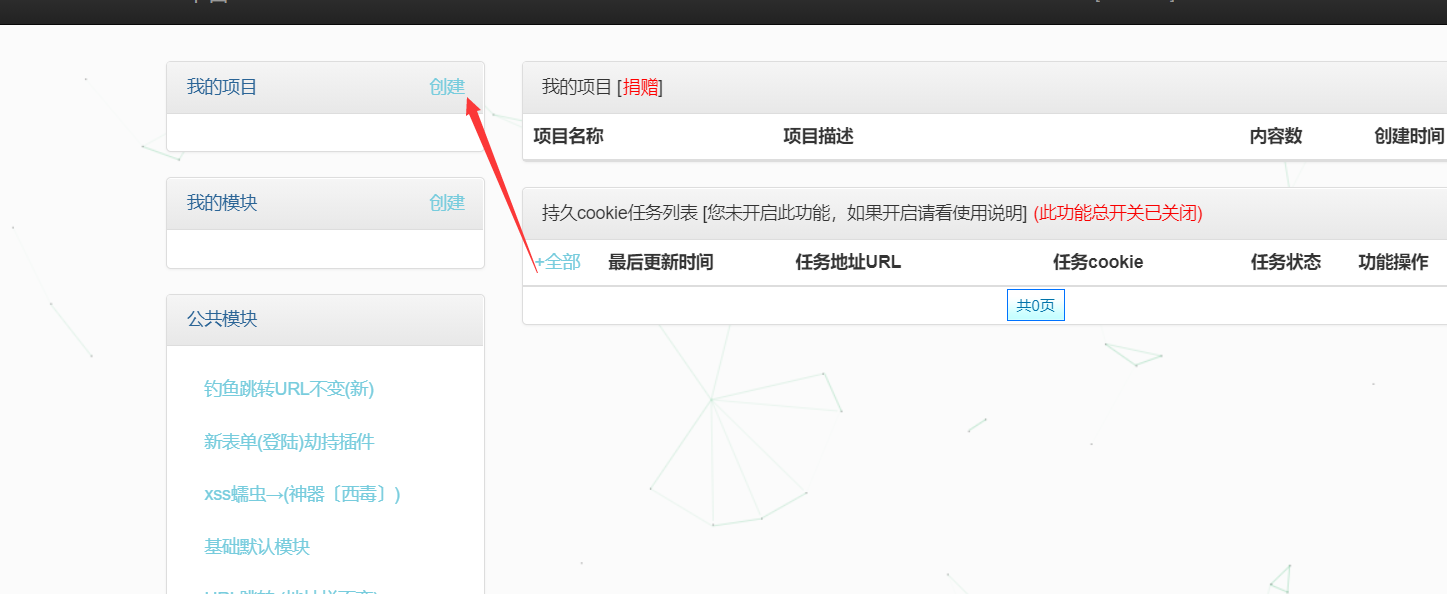This screenshot has width=1447, height=594.
Task: Click the 公共模块 sidebar heading
Action: coord(222,319)
